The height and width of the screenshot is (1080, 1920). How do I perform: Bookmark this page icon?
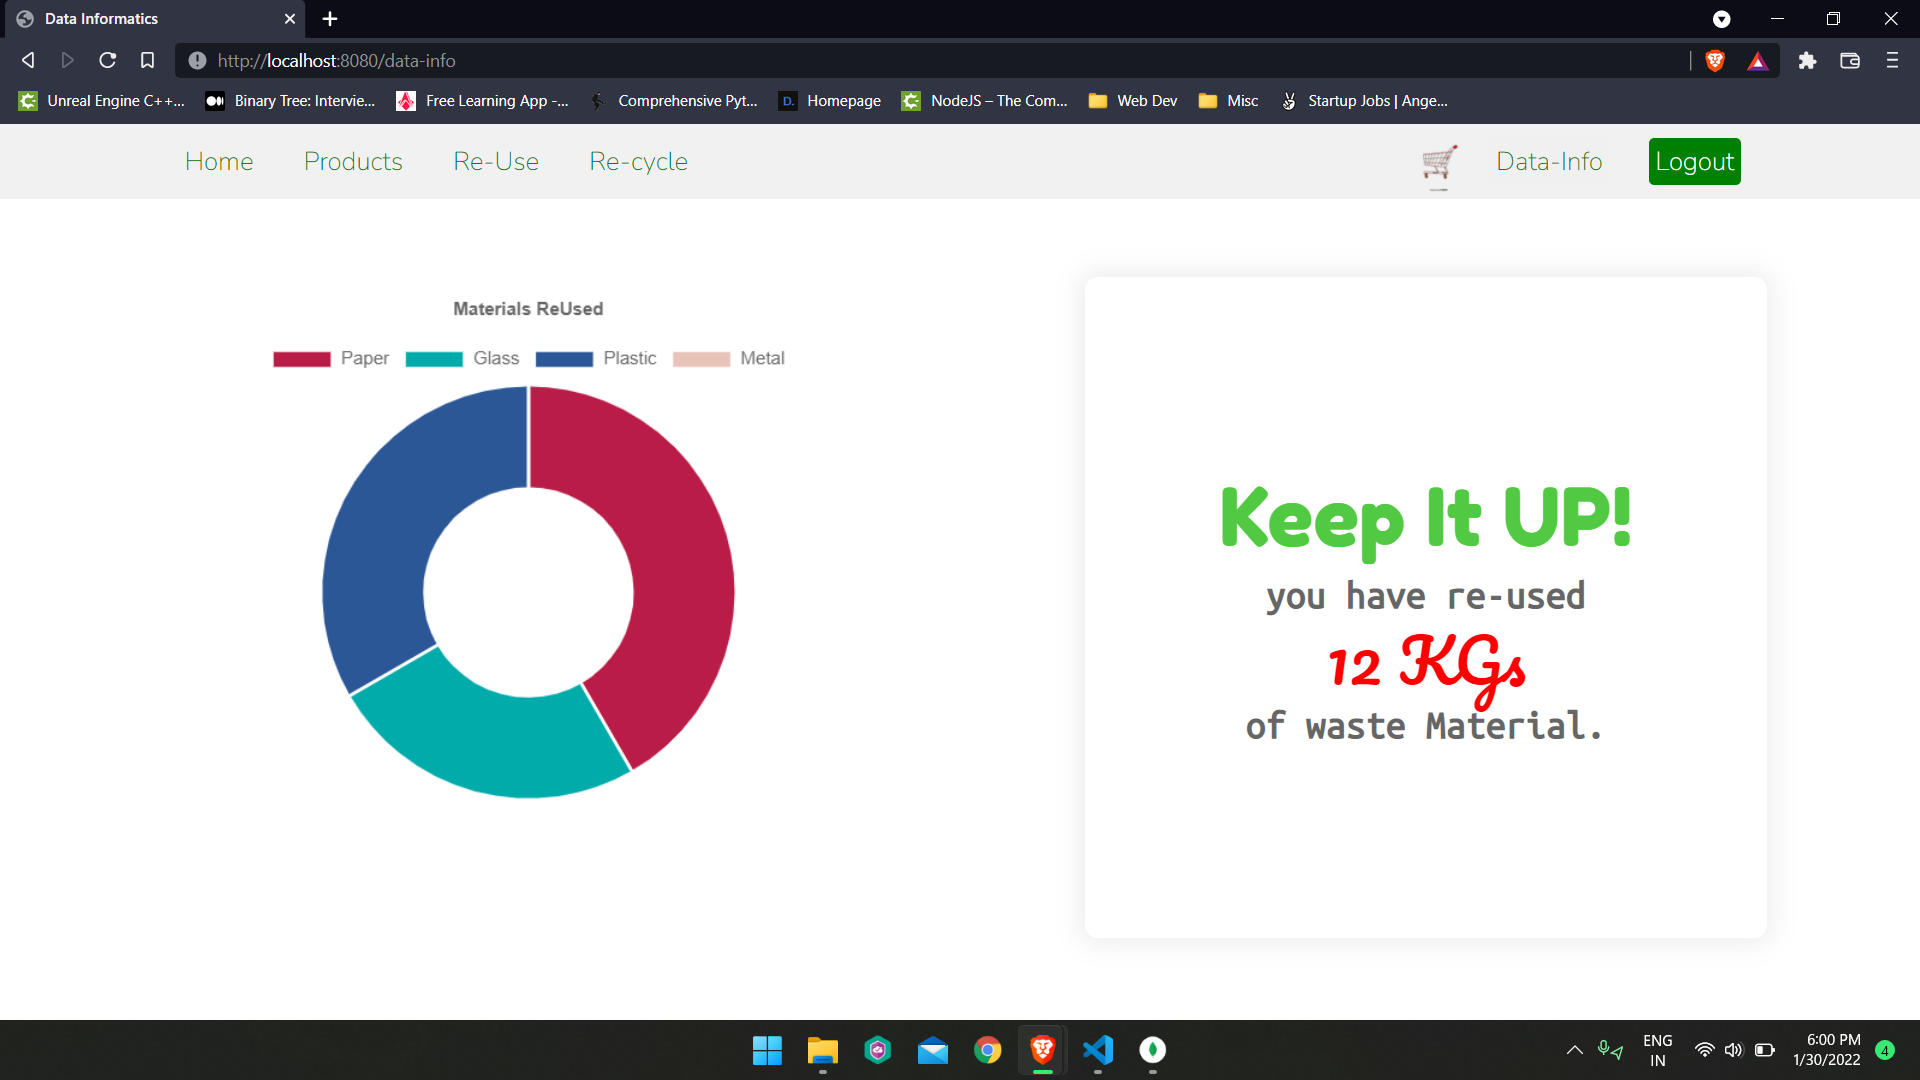point(147,61)
